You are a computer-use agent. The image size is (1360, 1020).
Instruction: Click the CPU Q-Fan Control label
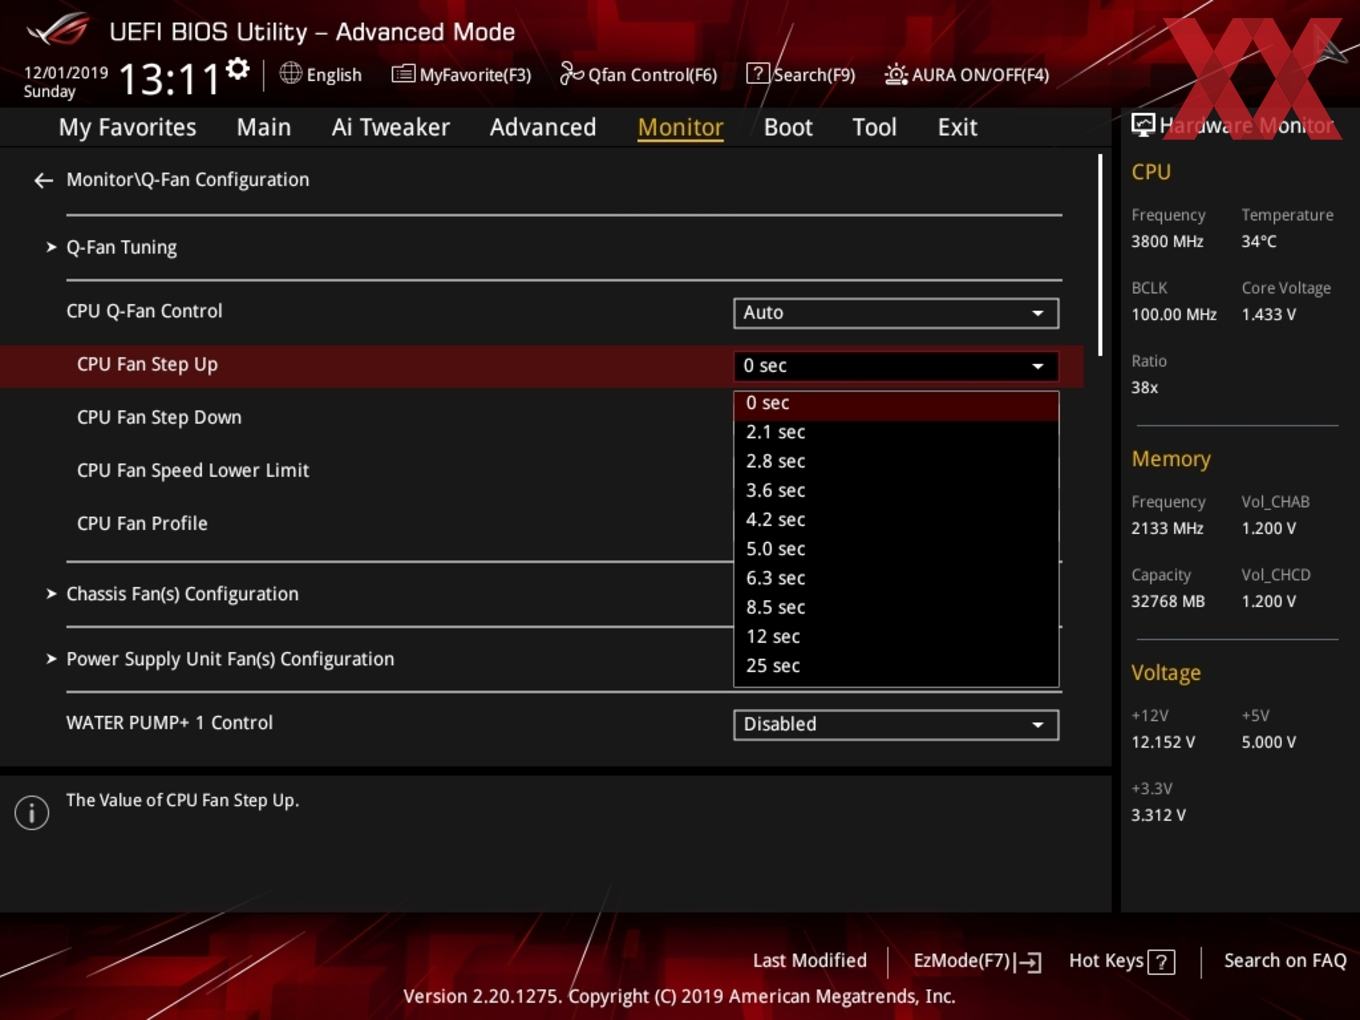(144, 311)
